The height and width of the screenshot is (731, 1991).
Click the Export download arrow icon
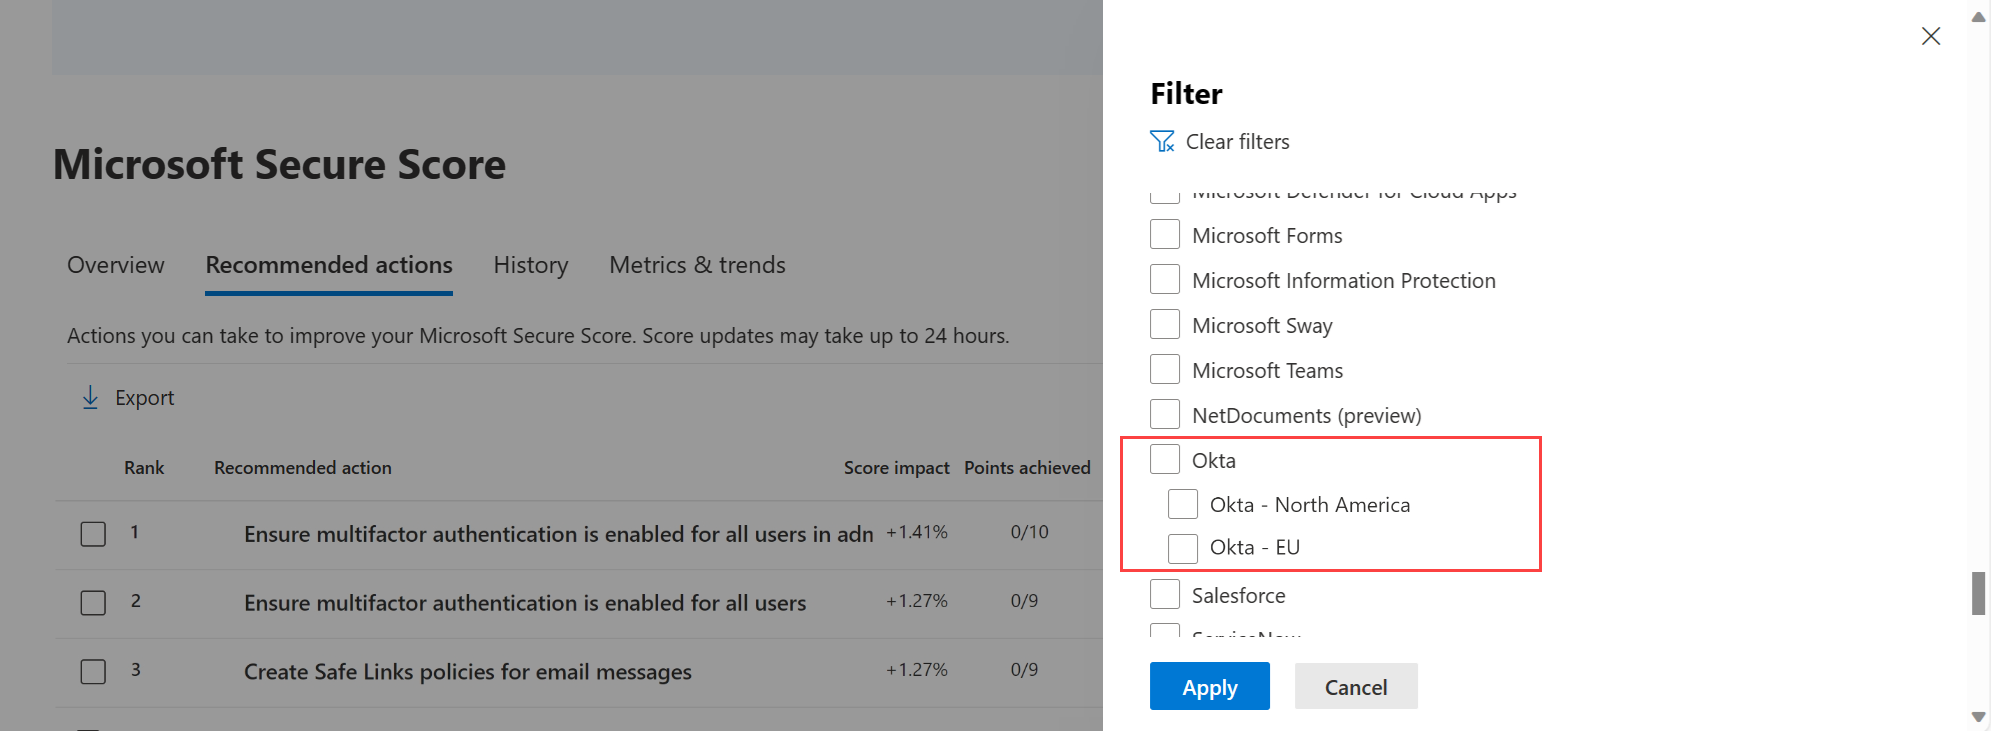click(x=90, y=398)
